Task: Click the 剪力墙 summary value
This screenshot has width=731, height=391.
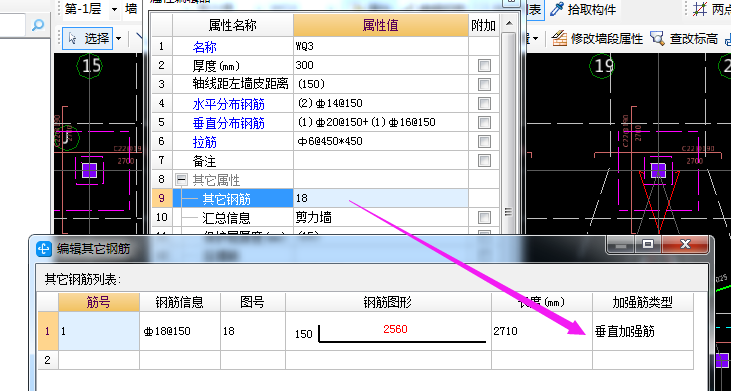Action: (x=380, y=218)
